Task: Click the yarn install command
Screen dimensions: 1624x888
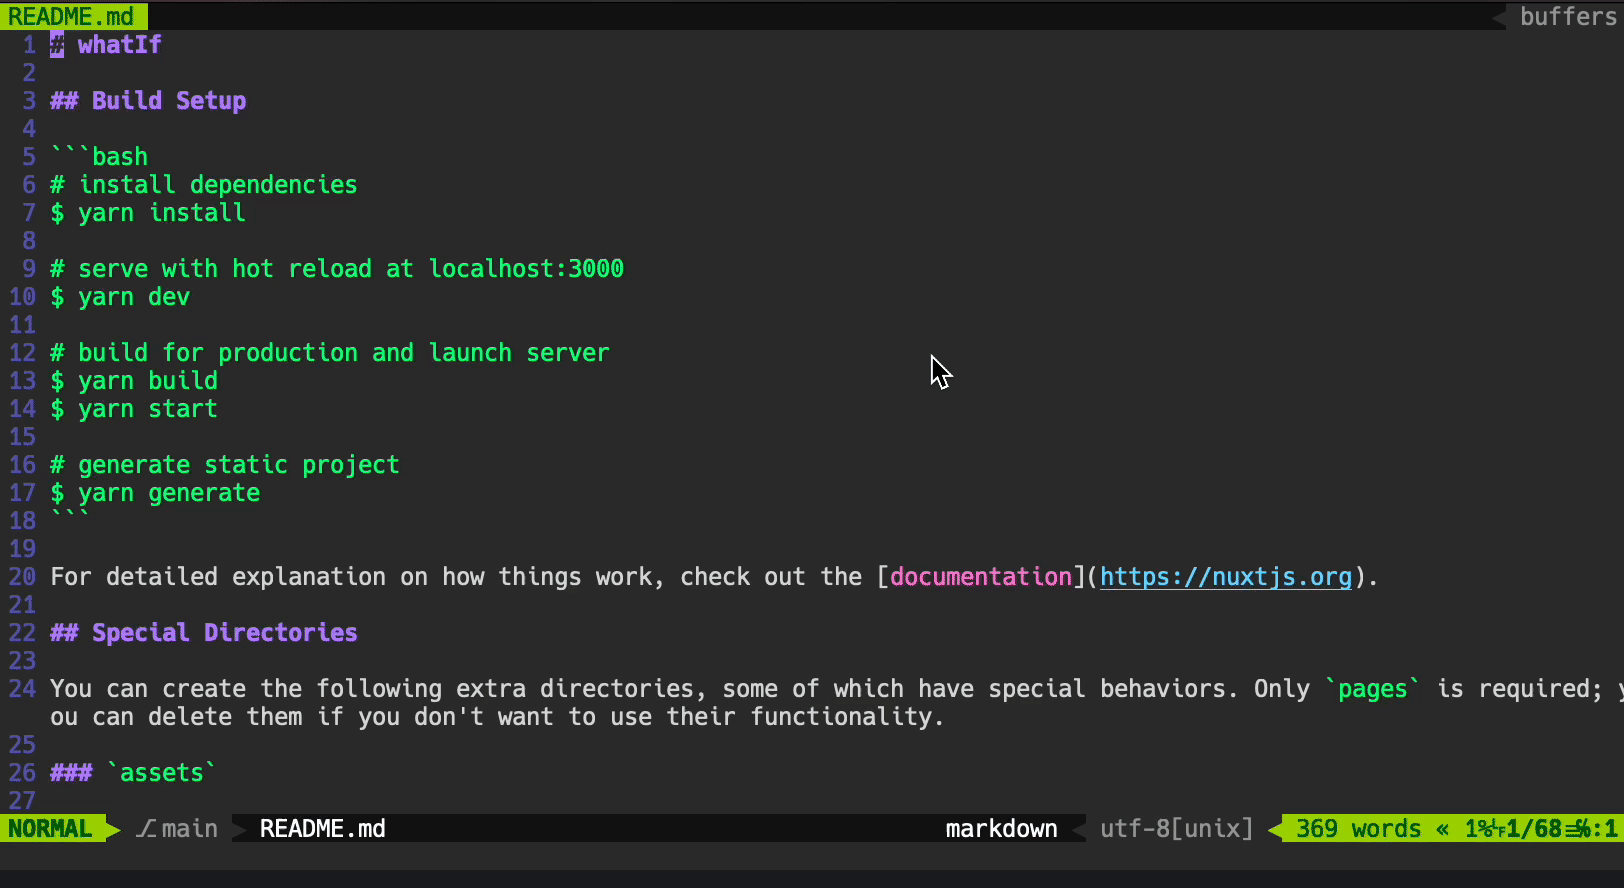Action: tap(148, 213)
